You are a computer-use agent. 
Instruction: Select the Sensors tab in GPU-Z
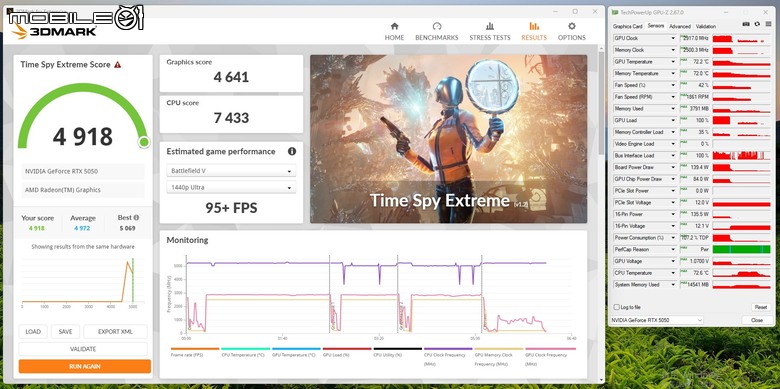656,26
